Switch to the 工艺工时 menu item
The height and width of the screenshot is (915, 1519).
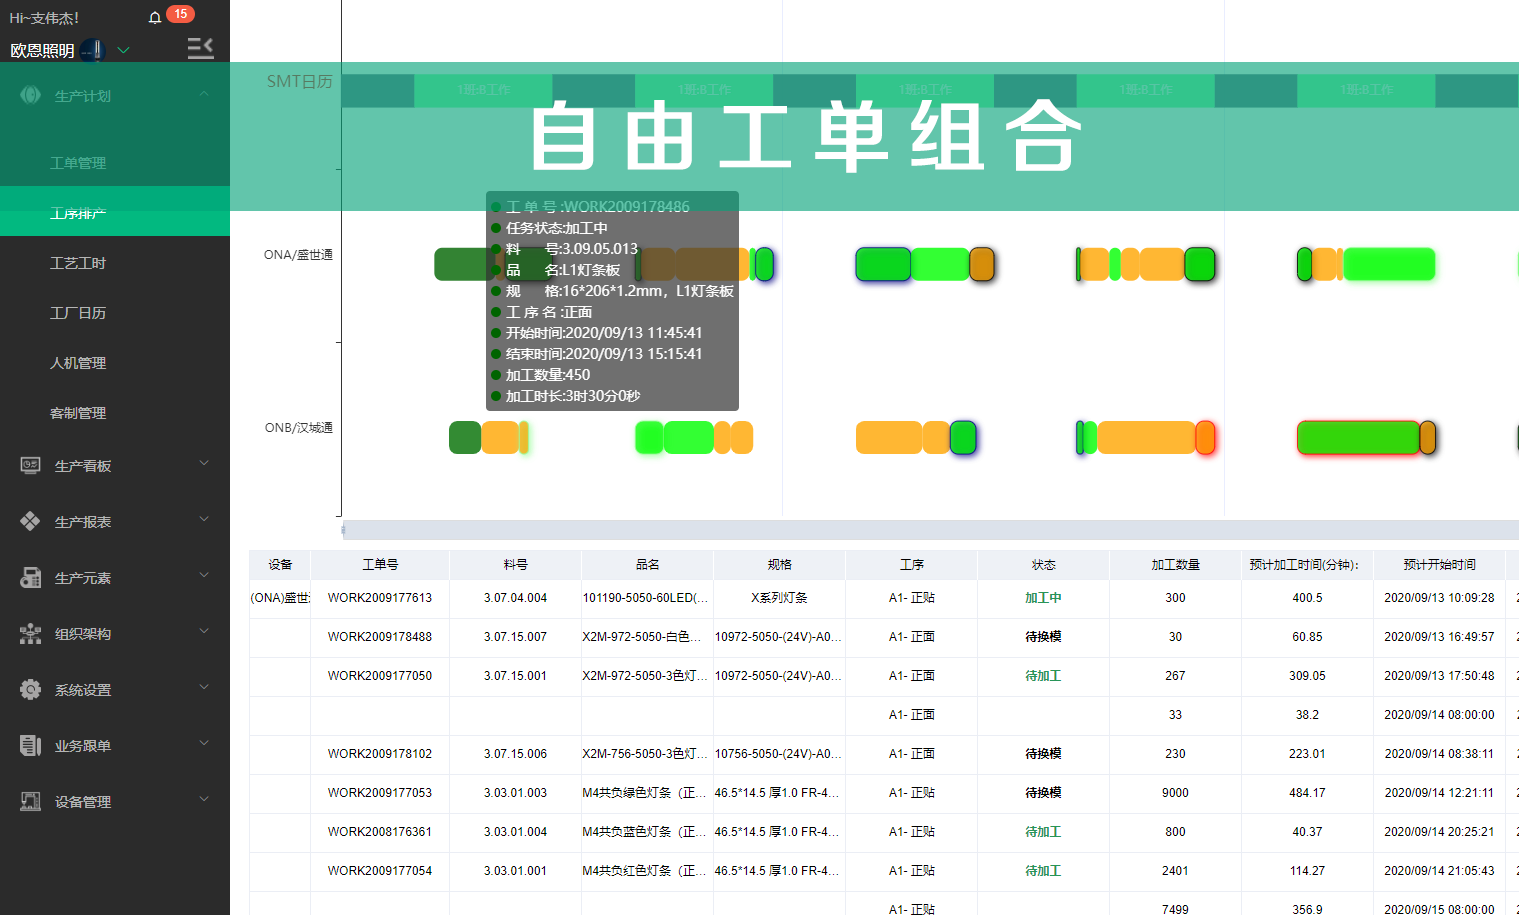(76, 262)
